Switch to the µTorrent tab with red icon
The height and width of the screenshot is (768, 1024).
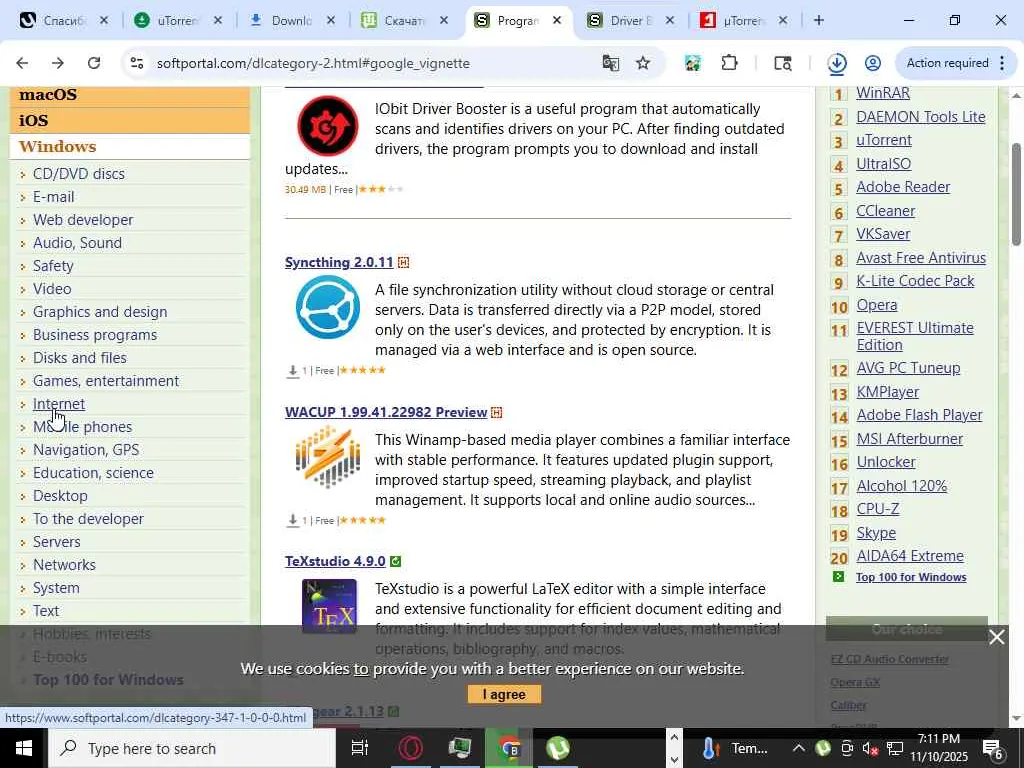[x=744, y=20]
